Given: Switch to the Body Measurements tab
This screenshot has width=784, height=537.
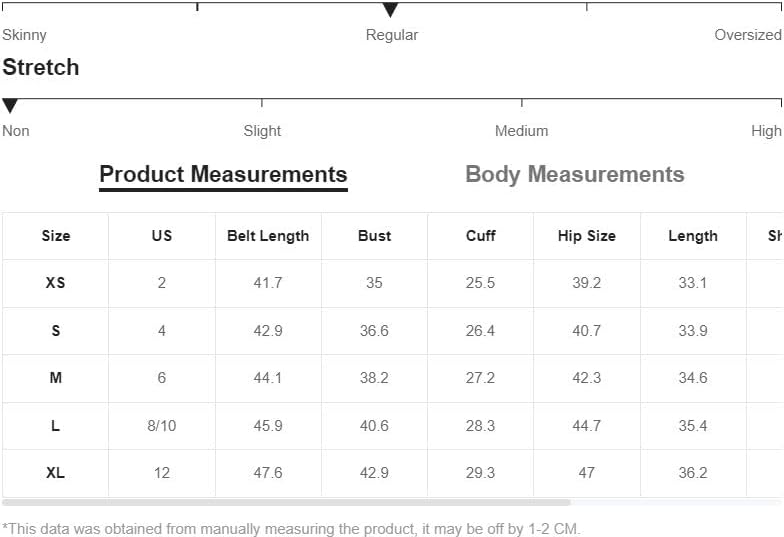Looking at the screenshot, I should (x=574, y=174).
